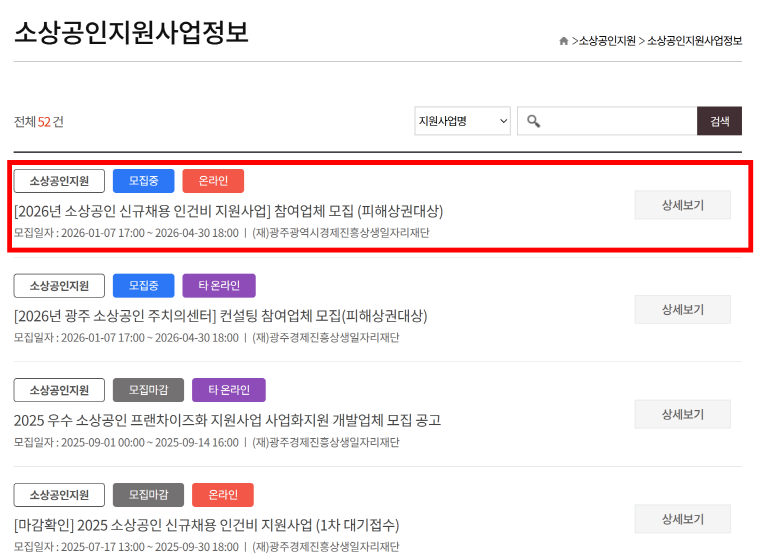
Task: Click the home icon in the breadcrumb
Action: [563, 41]
